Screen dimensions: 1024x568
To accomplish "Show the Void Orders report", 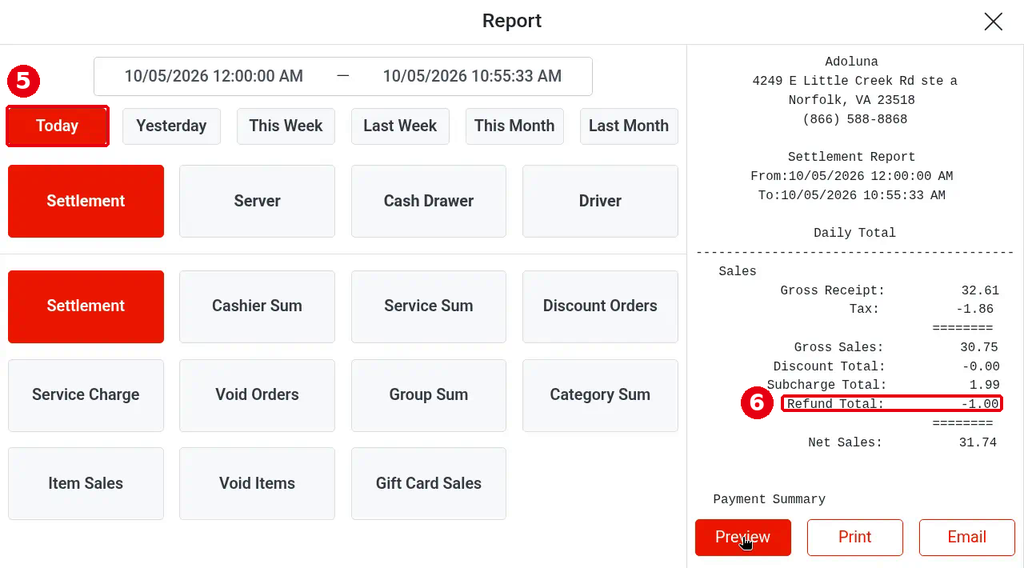I will tap(257, 395).
